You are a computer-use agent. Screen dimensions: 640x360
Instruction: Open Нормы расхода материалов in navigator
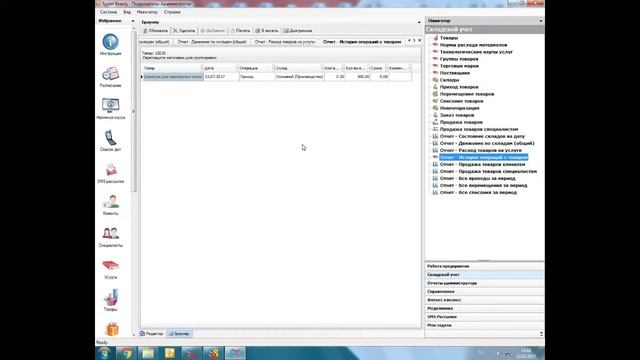tap(473, 45)
